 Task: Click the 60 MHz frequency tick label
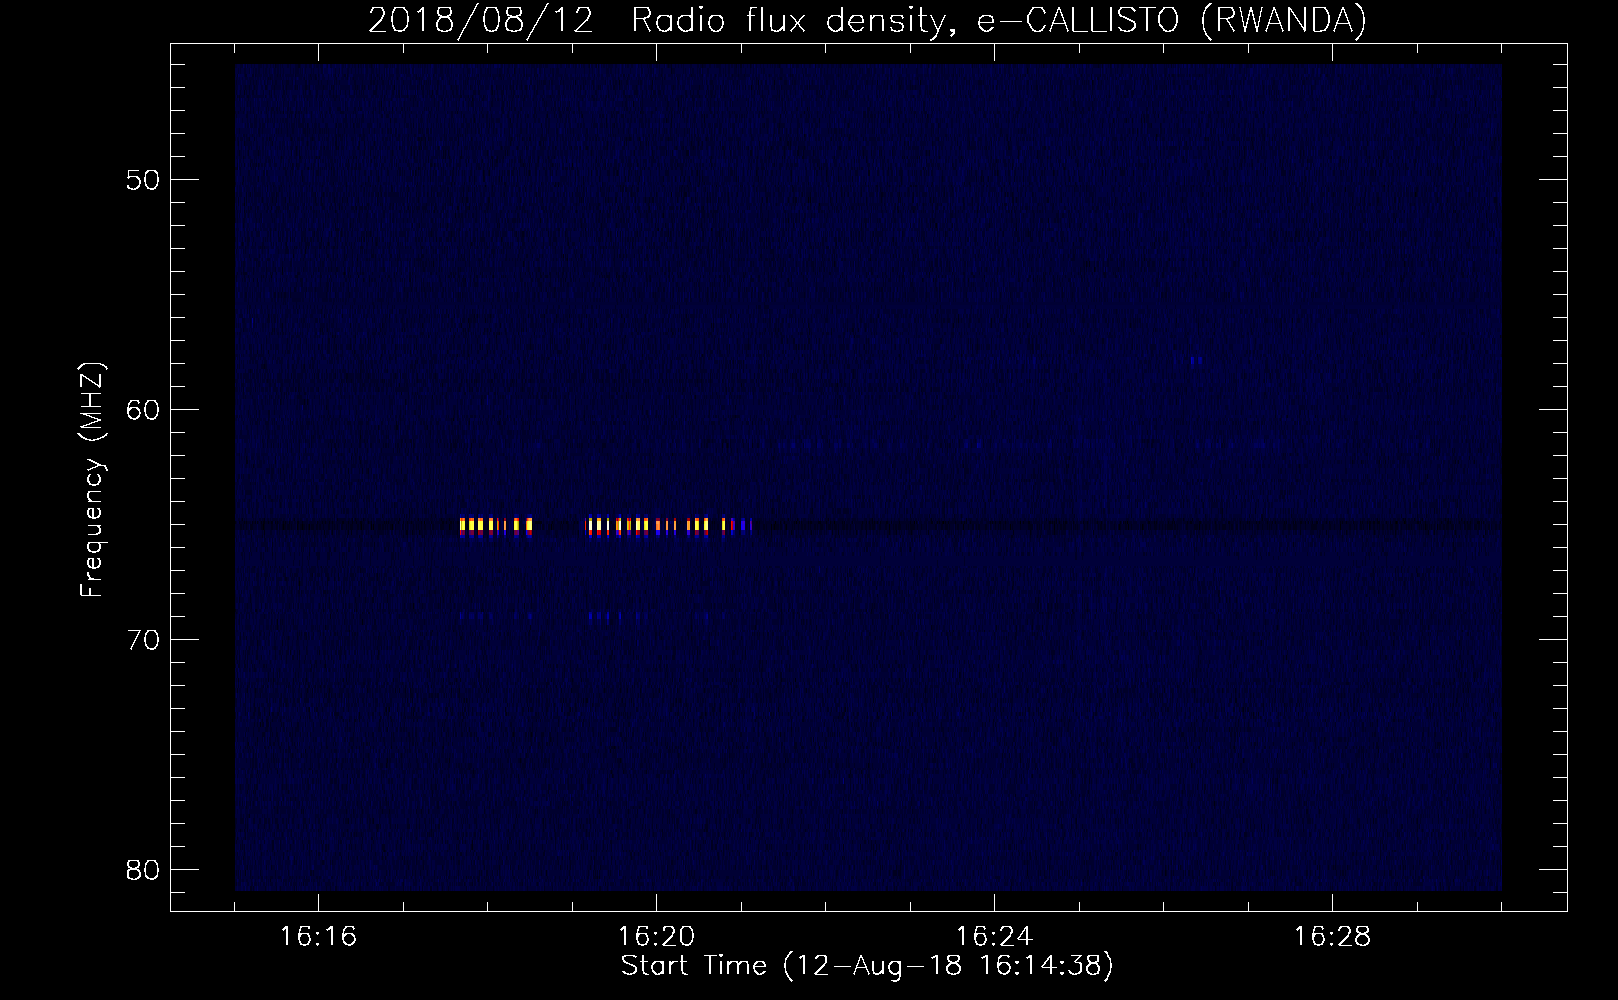144,410
